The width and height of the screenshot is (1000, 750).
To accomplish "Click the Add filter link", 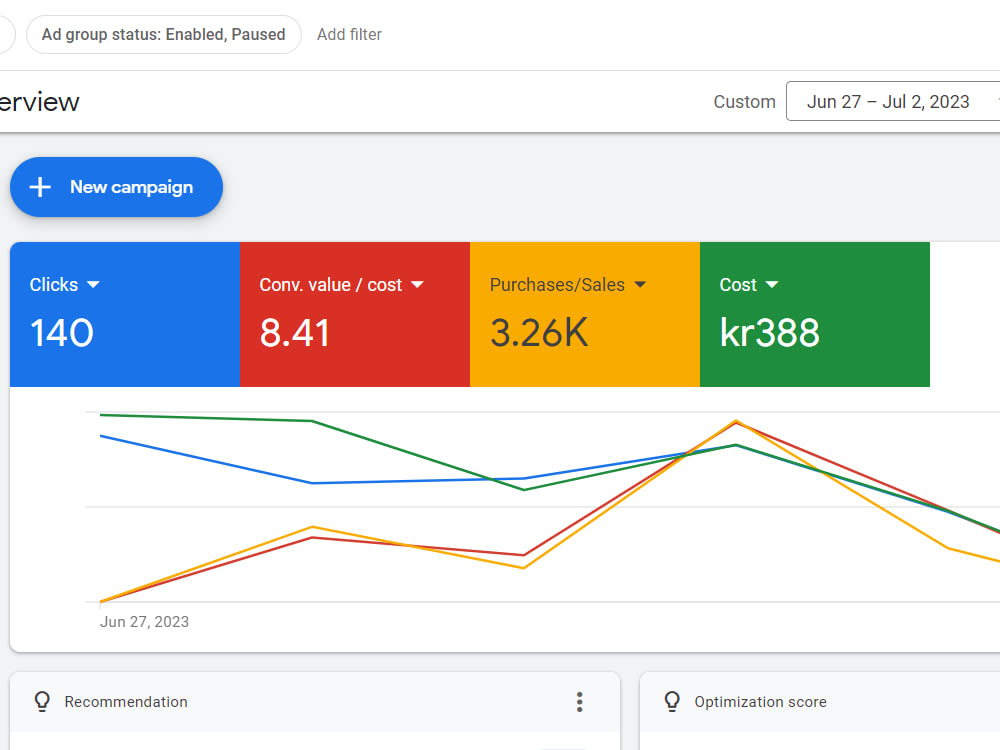I will coord(349,34).
